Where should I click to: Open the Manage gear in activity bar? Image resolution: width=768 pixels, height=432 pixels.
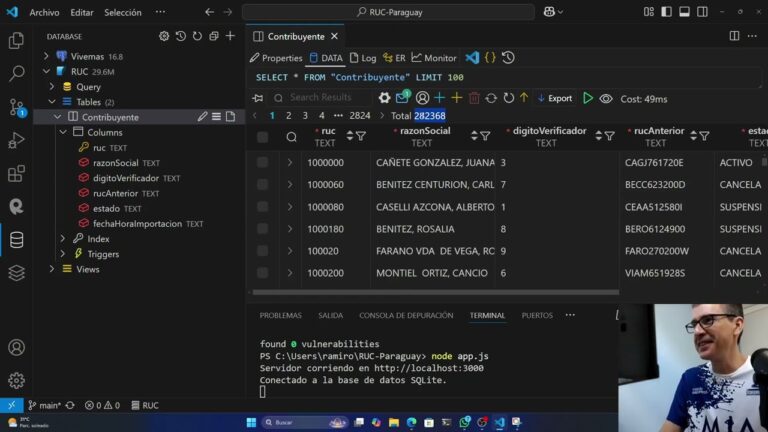coord(16,380)
